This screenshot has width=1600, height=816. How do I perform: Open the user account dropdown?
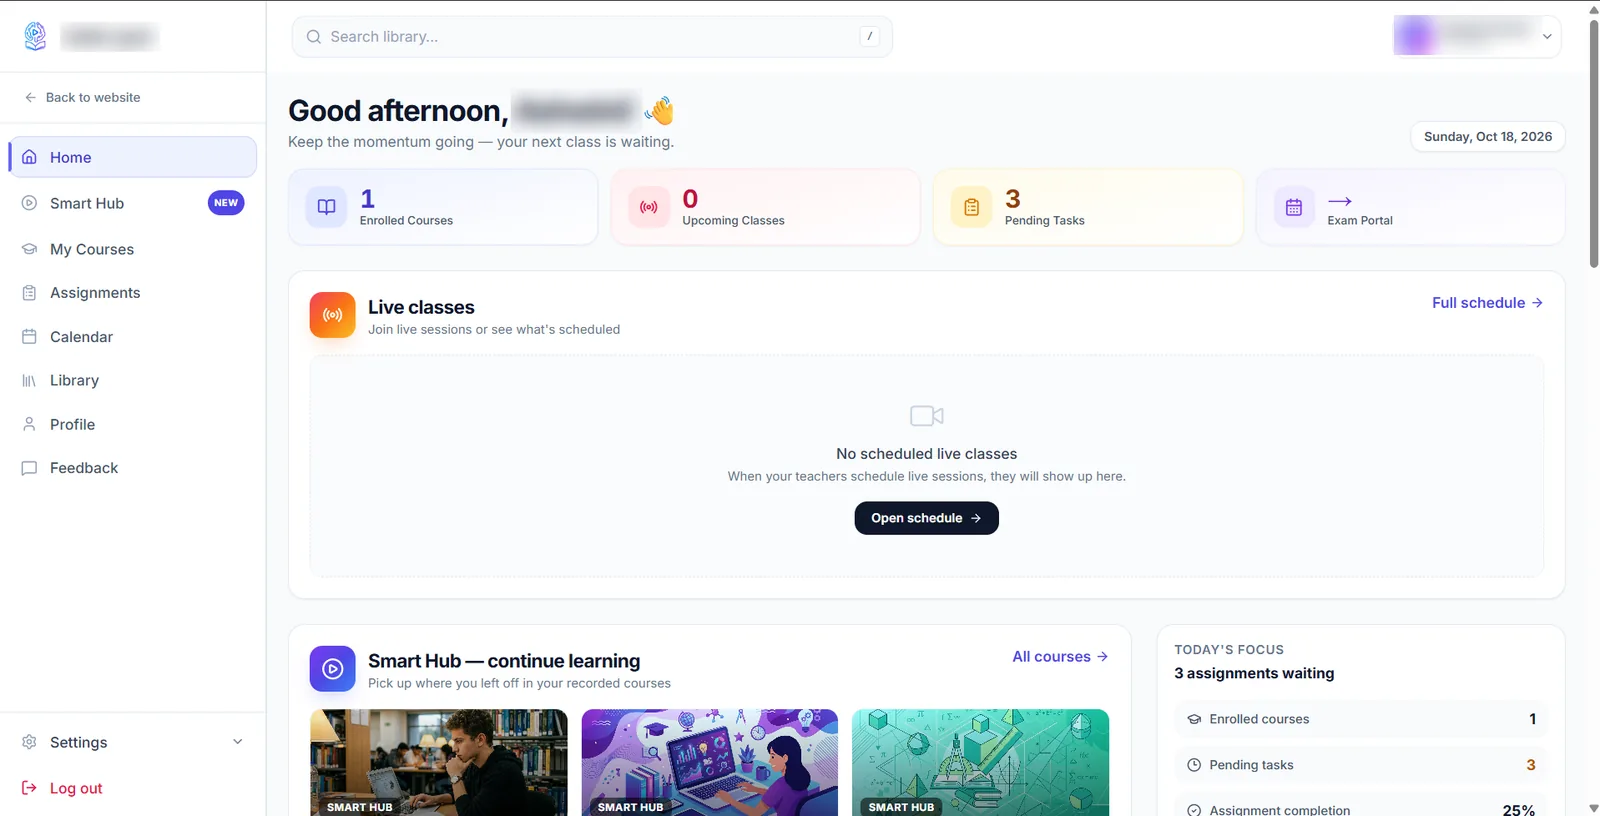pos(1477,36)
